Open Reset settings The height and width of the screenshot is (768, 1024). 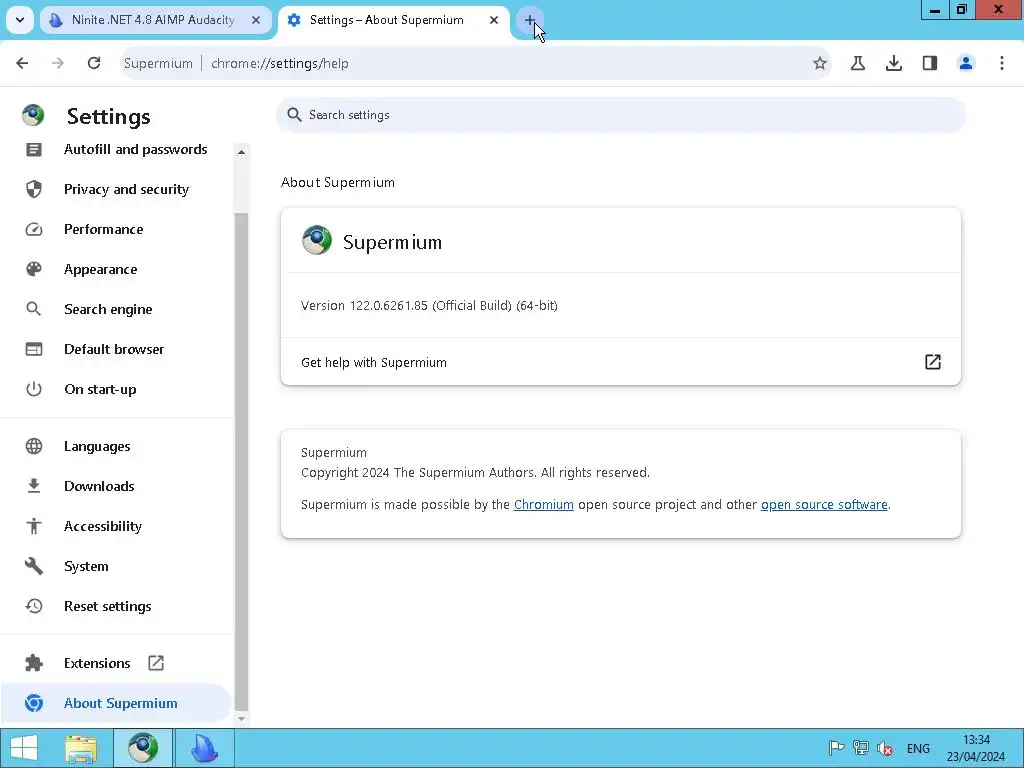pos(116,606)
